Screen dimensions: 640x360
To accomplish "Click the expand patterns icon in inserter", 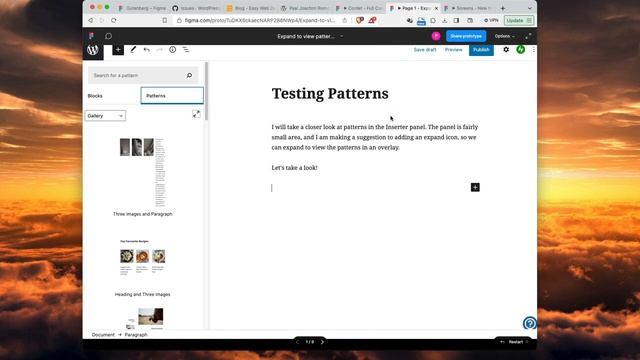I will pyautogui.click(x=196, y=114).
